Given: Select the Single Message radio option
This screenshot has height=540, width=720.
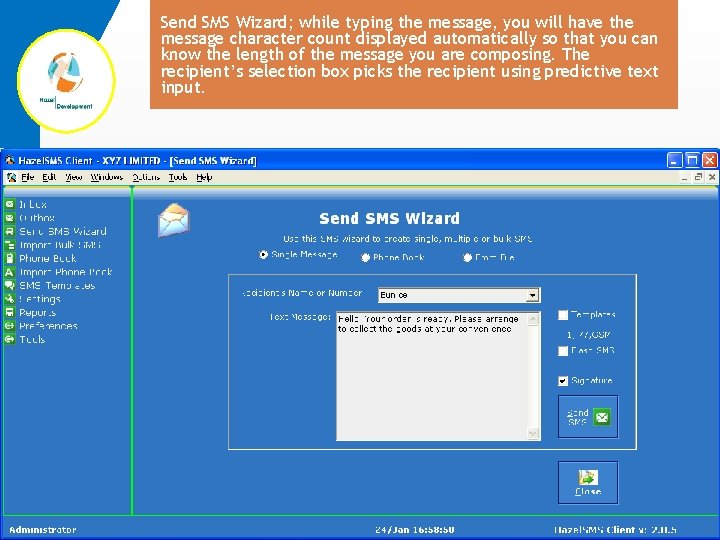Looking at the screenshot, I should (x=263, y=254).
